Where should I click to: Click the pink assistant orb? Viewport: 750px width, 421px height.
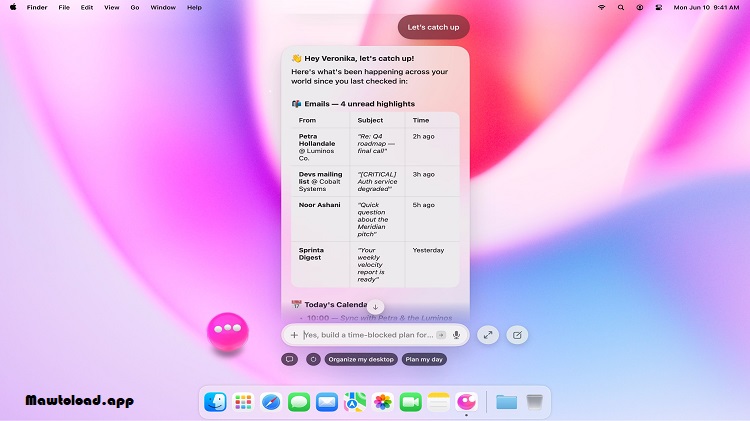[x=228, y=331]
